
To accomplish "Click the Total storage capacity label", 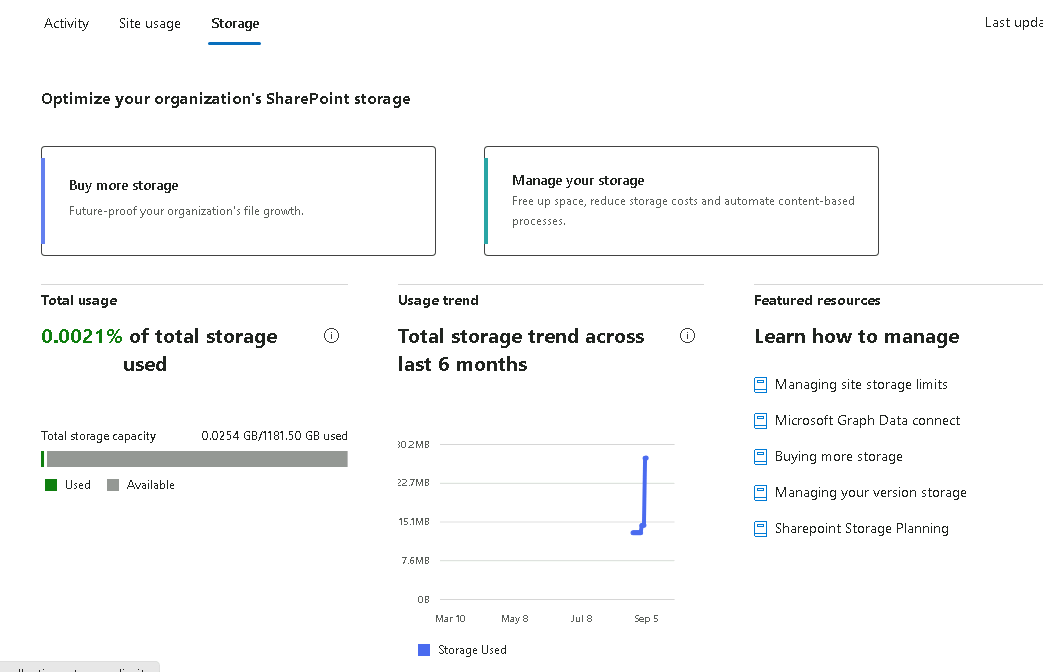I will pyautogui.click(x=98, y=436).
